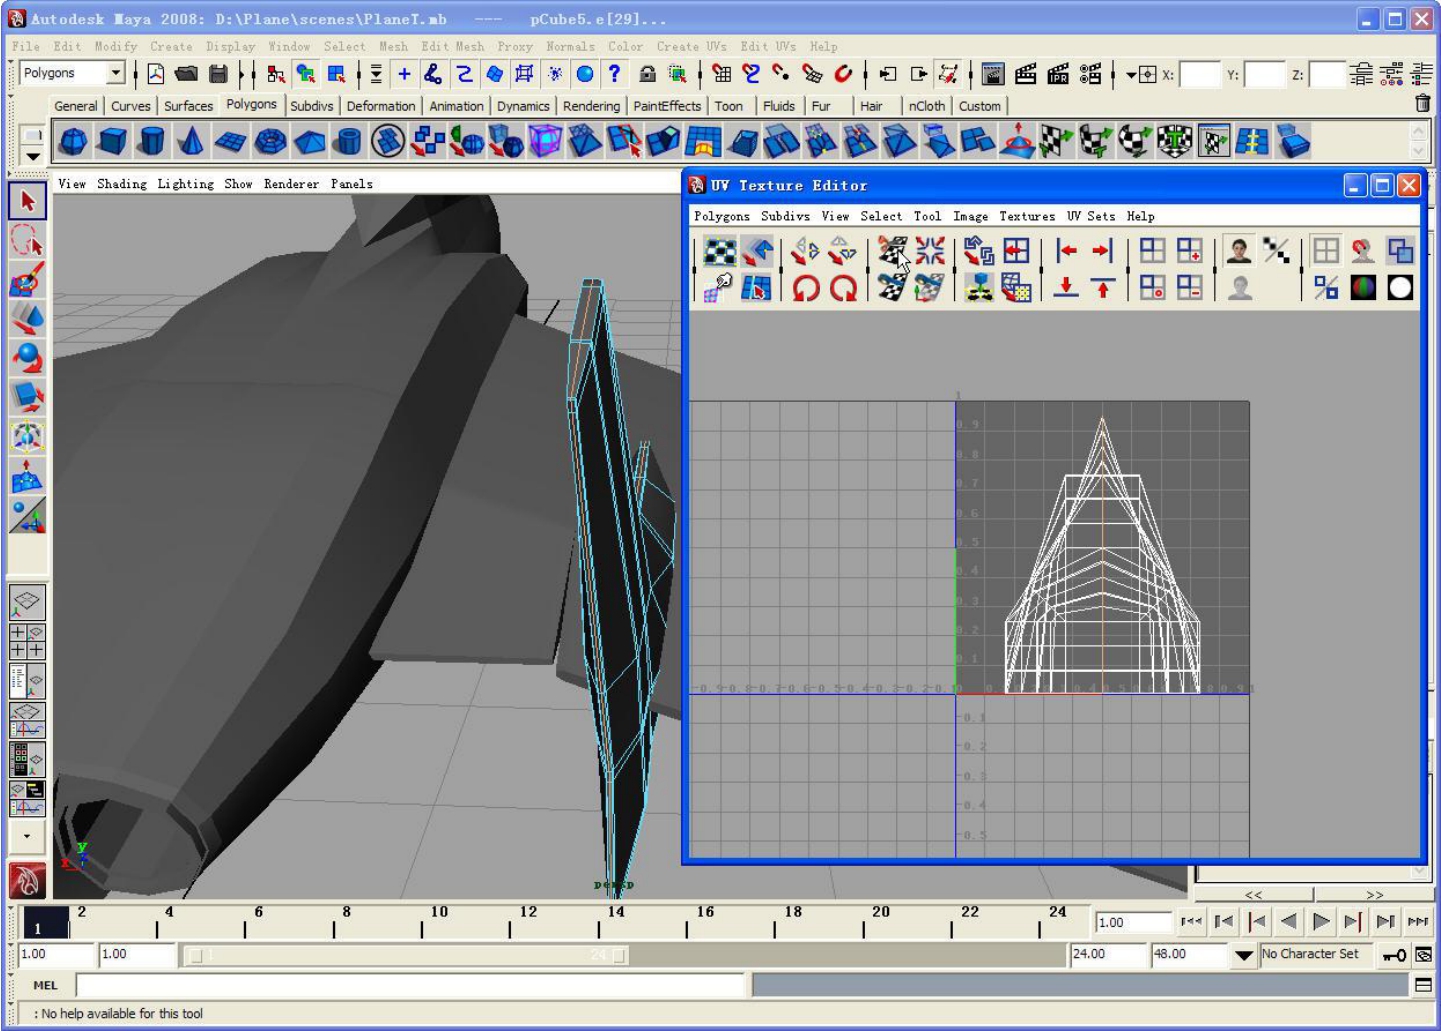Toggle grid display in UV editor
This screenshot has height=1031, width=1441.
[x=1326, y=251]
